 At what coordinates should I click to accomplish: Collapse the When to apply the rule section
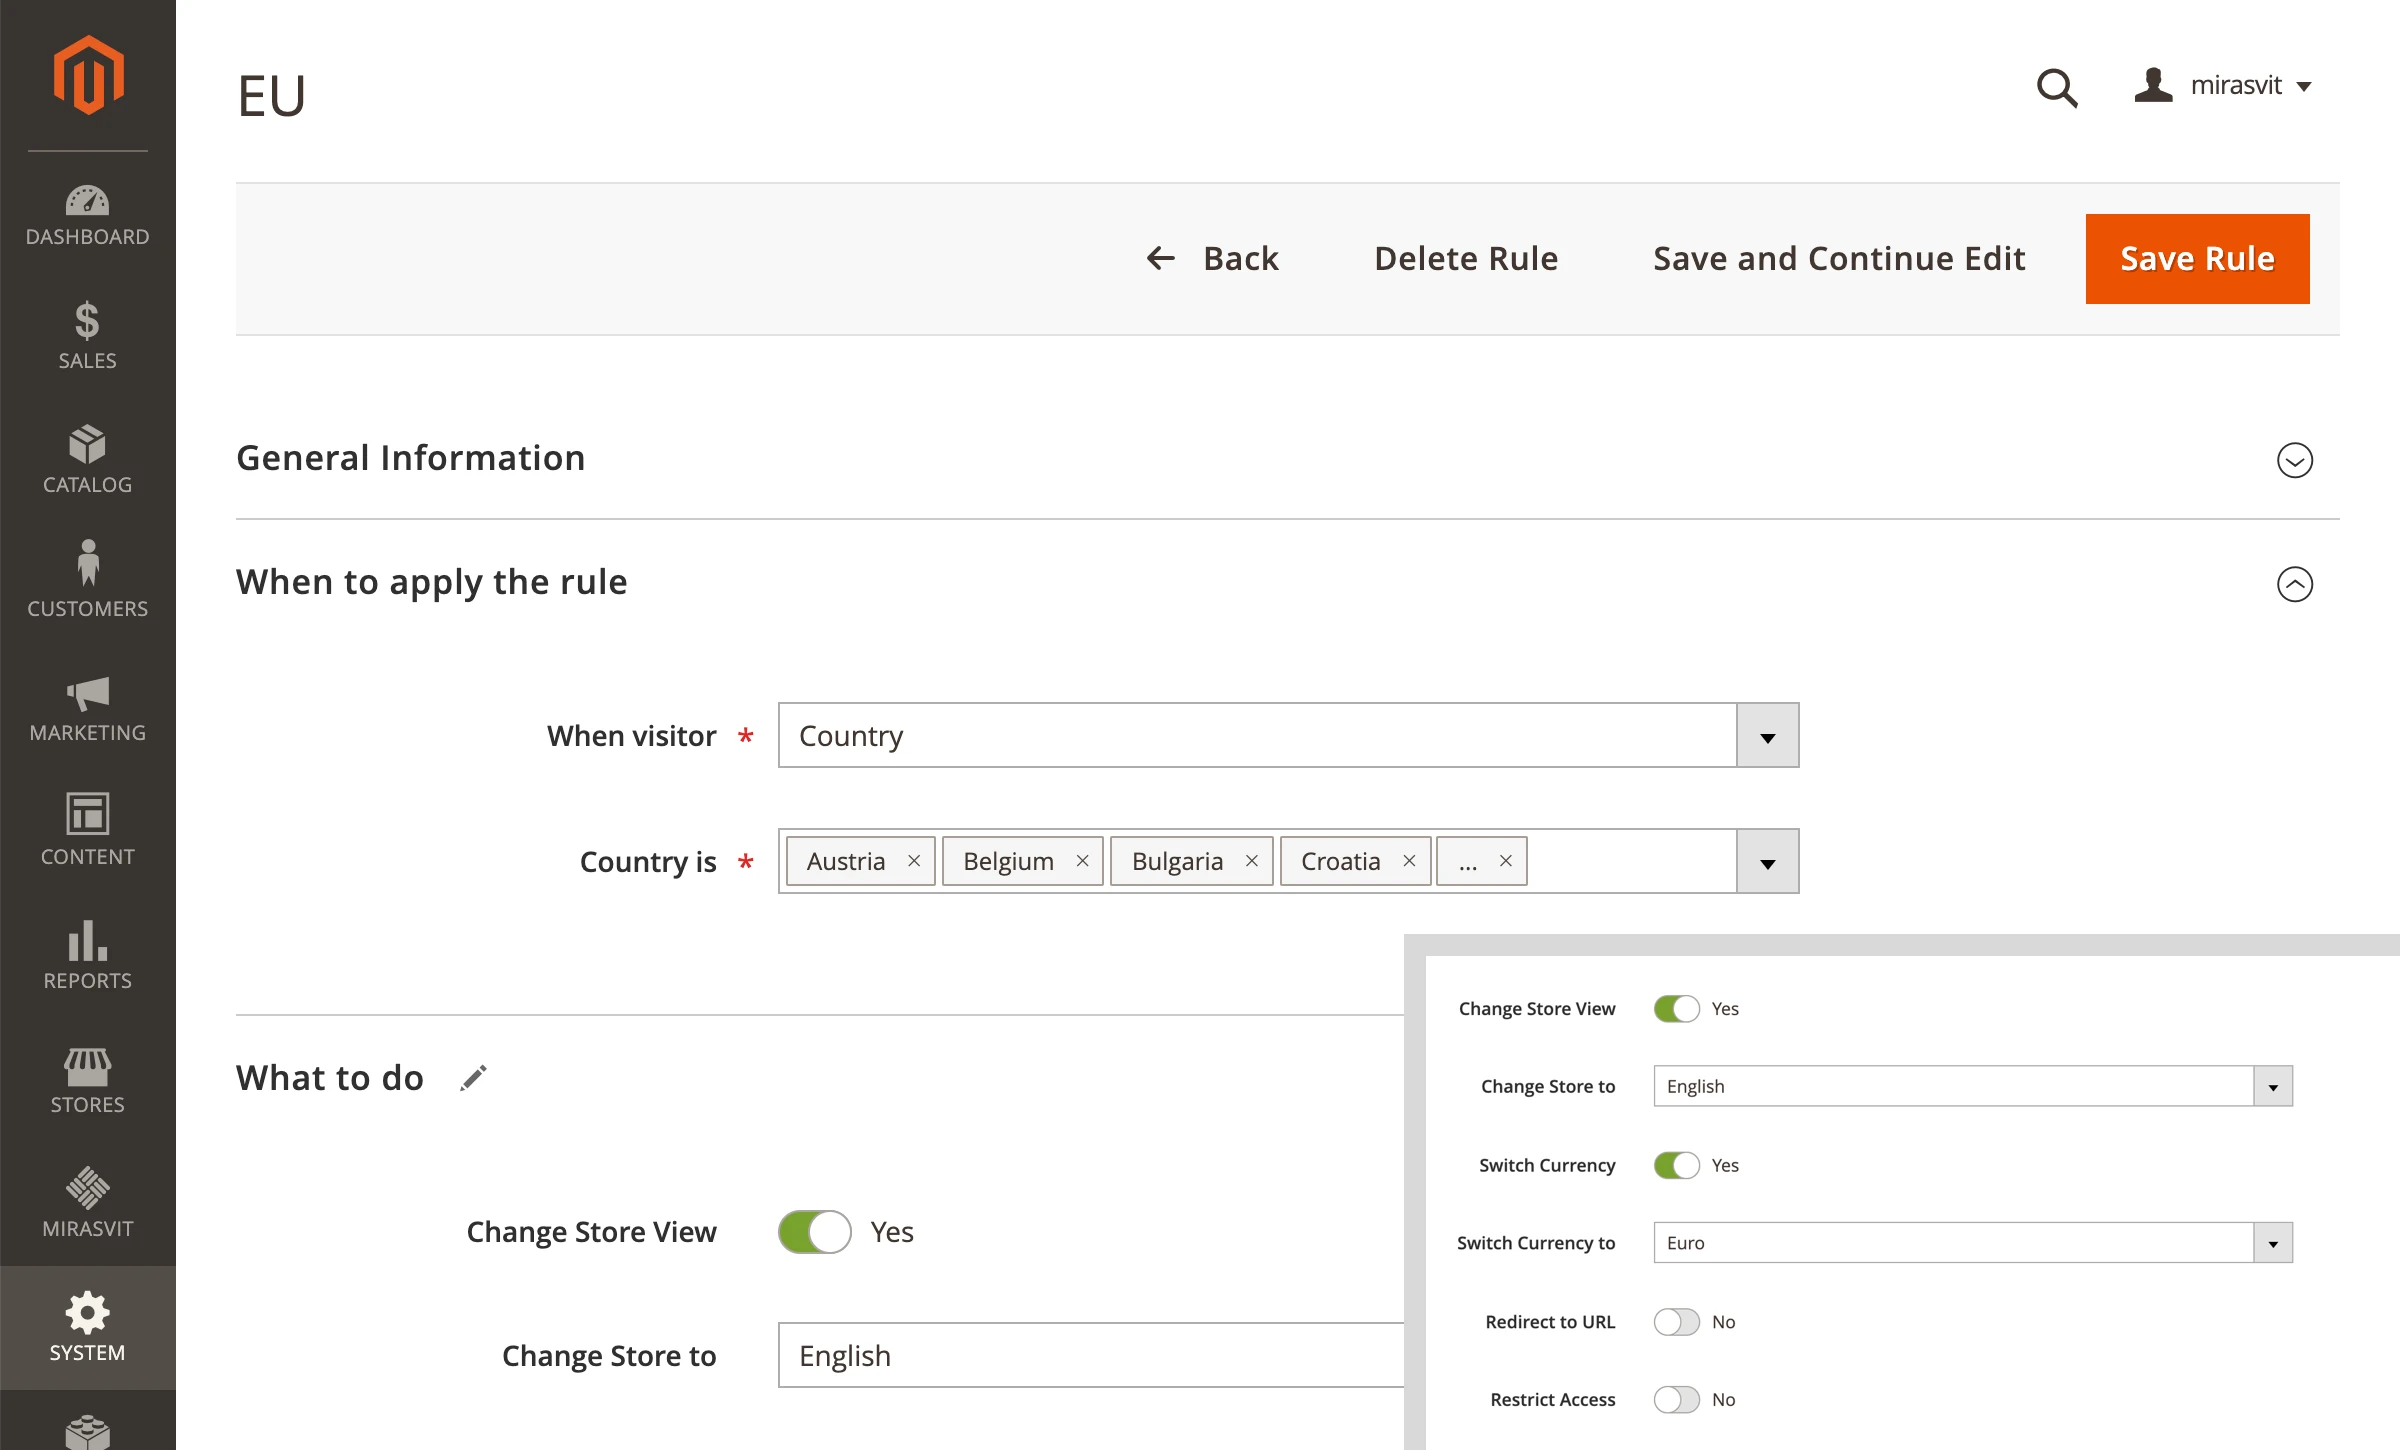coord(2296,584)
